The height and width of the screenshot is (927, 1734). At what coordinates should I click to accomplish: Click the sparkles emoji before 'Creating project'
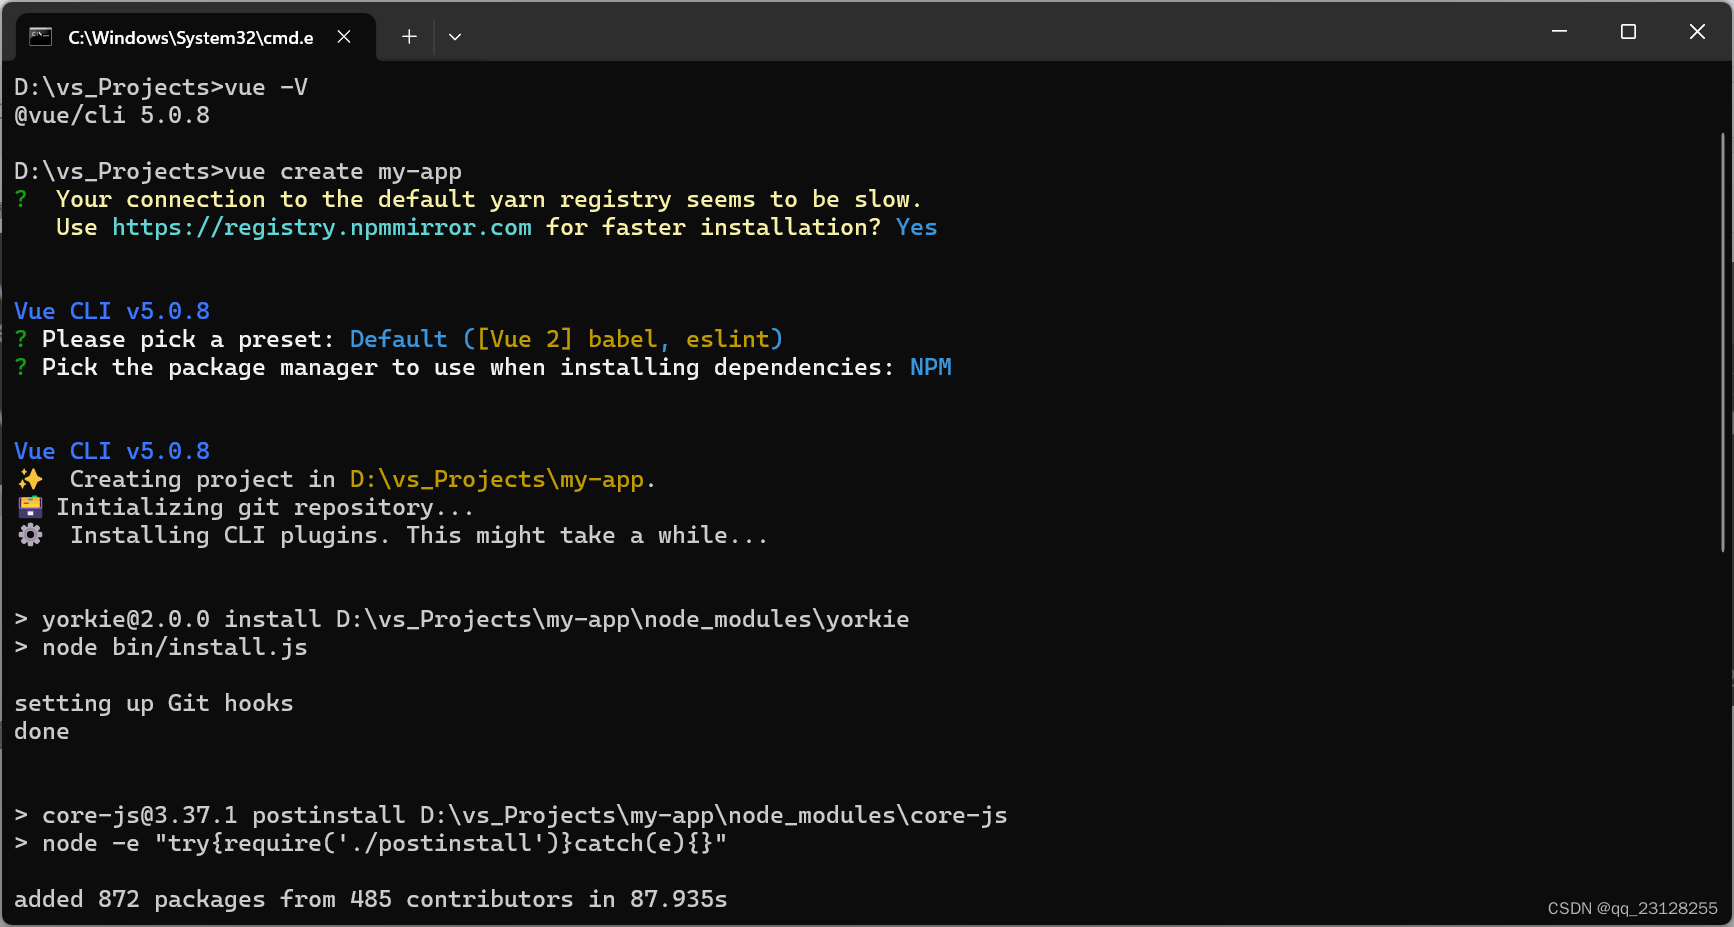31,479
